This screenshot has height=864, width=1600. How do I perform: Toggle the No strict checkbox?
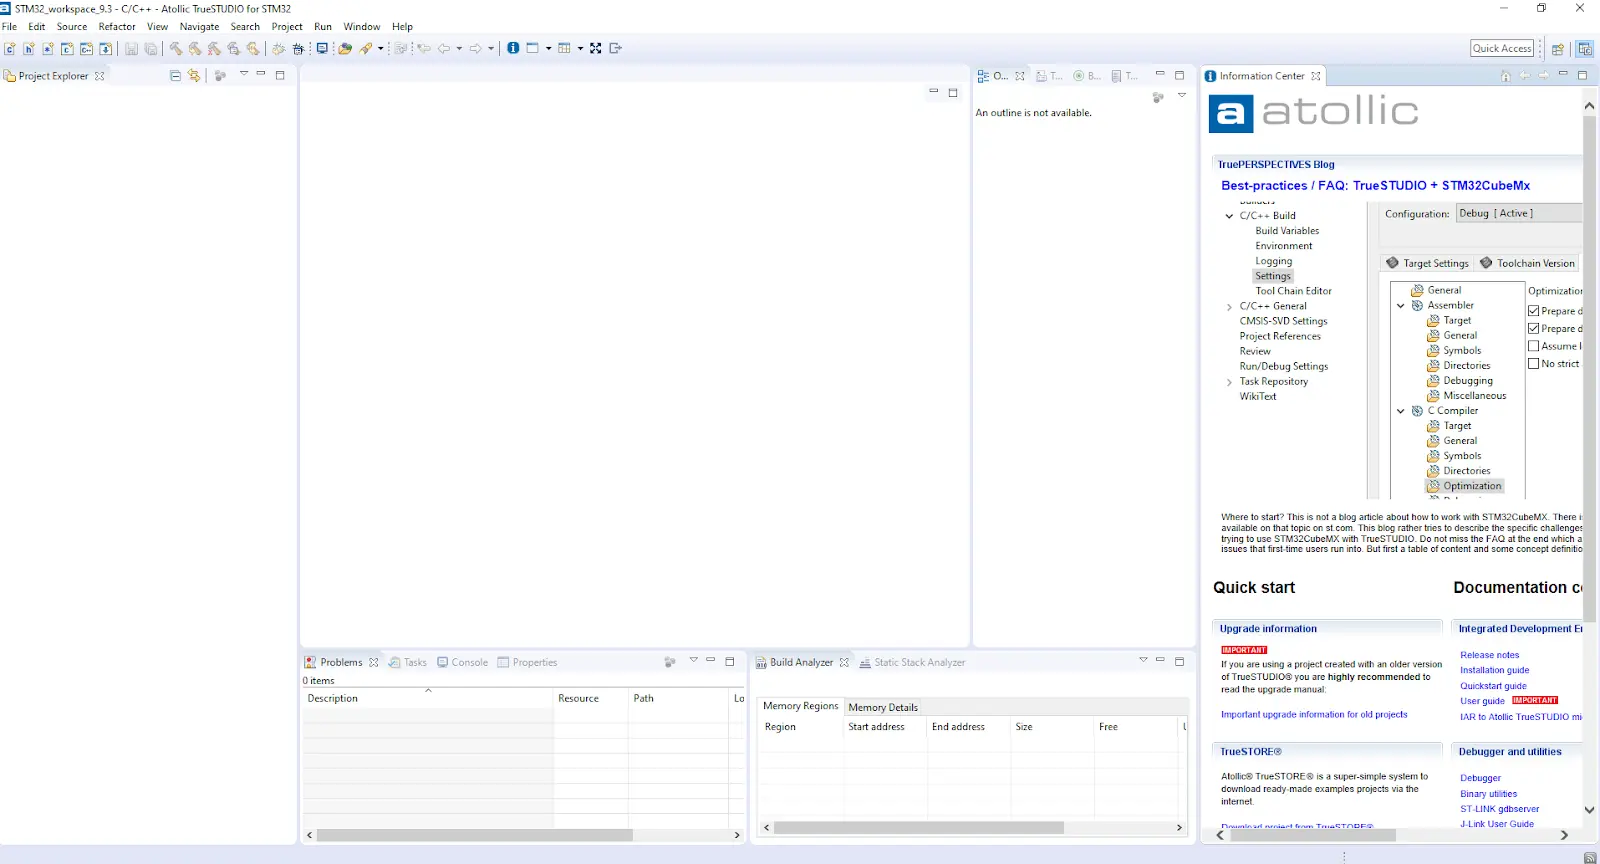1533,364
